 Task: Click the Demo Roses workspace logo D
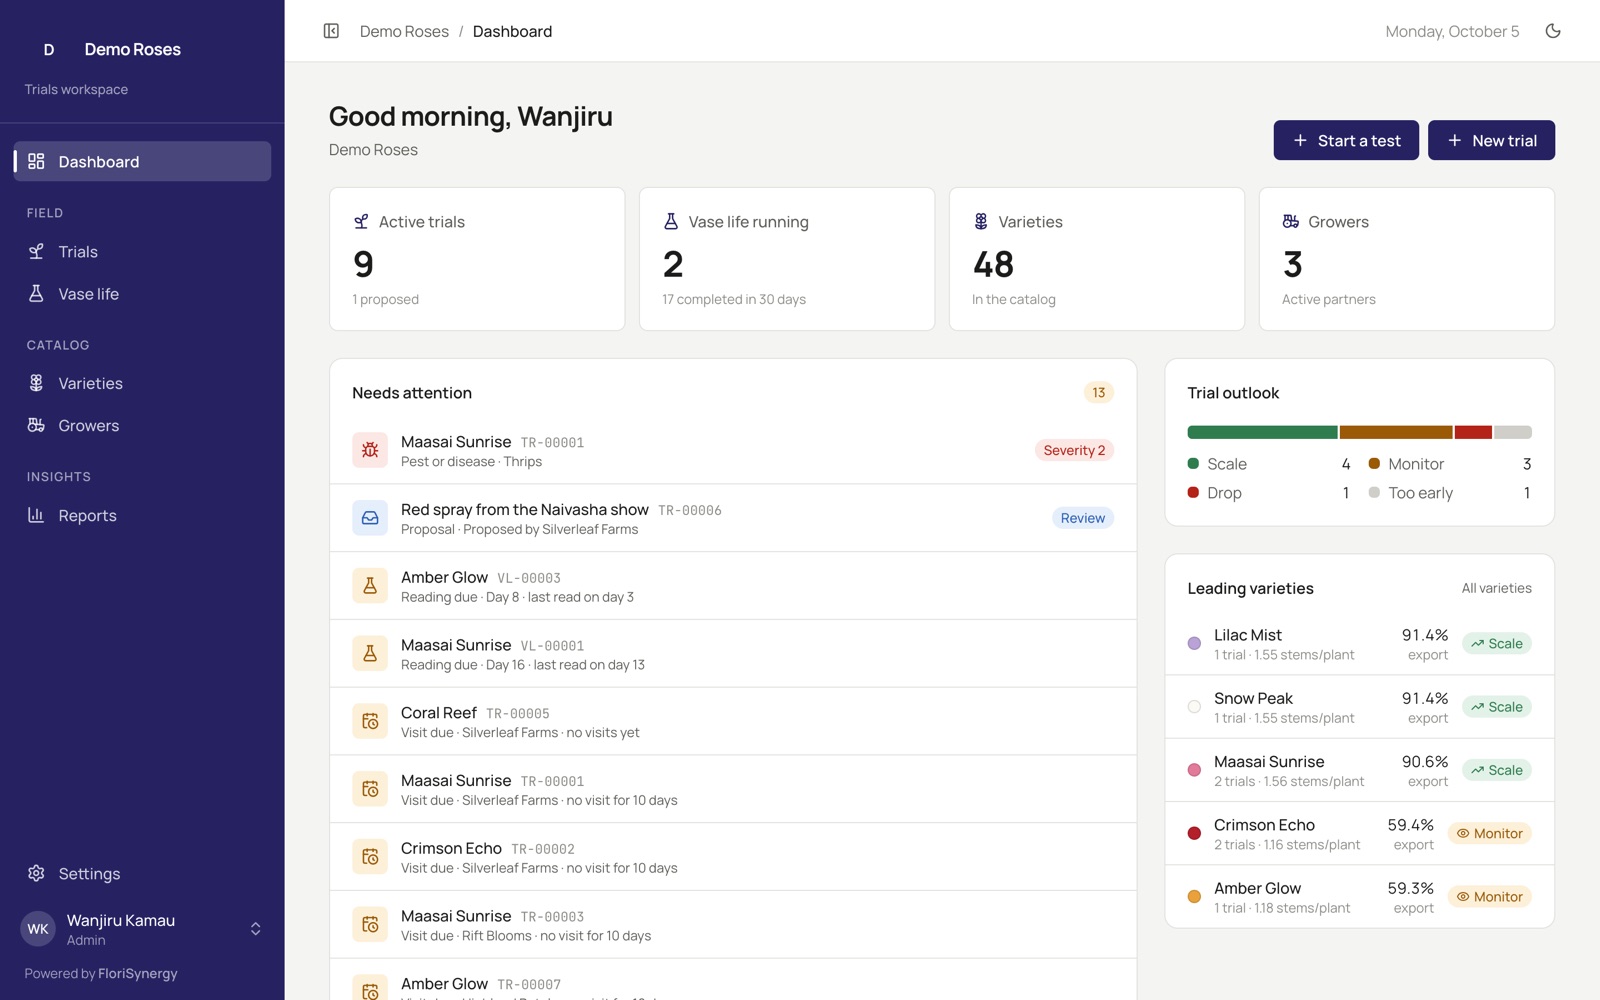tap(49, 49)
